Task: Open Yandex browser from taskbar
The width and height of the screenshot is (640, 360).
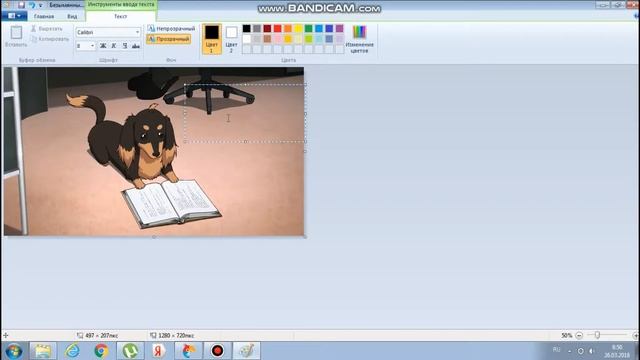Action: click(159, 351)
